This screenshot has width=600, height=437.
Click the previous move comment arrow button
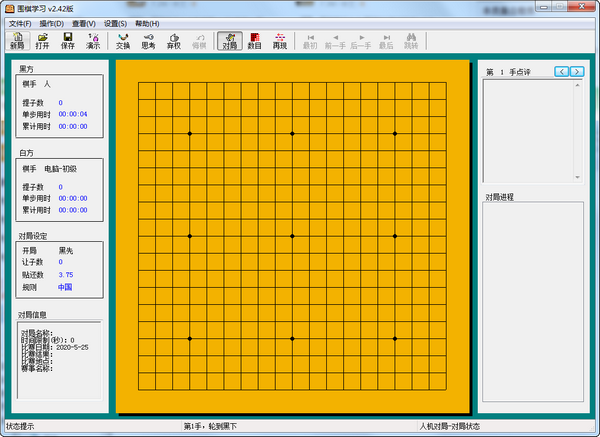click(561, 71)
